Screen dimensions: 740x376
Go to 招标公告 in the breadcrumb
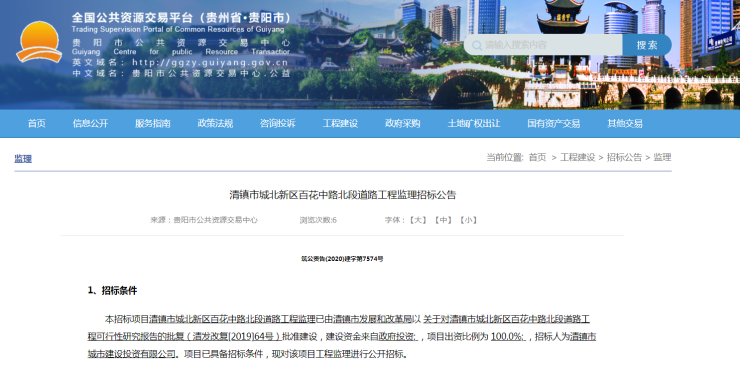pos(624,158)
